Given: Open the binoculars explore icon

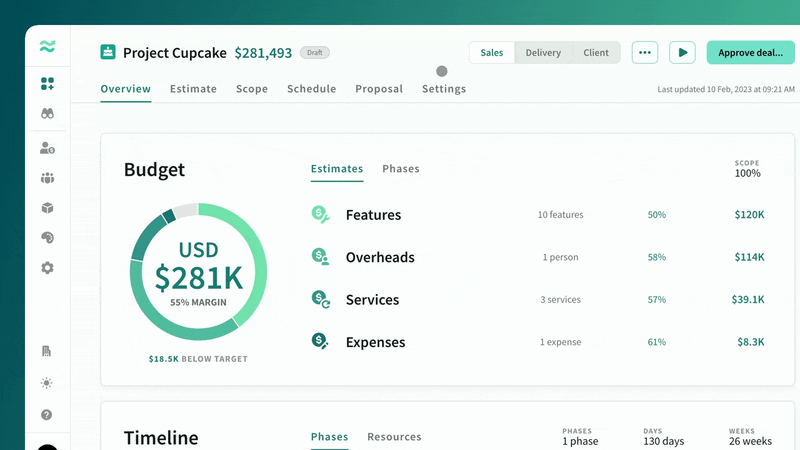Looking at the screenshot, I should click(x=47, y=113).
